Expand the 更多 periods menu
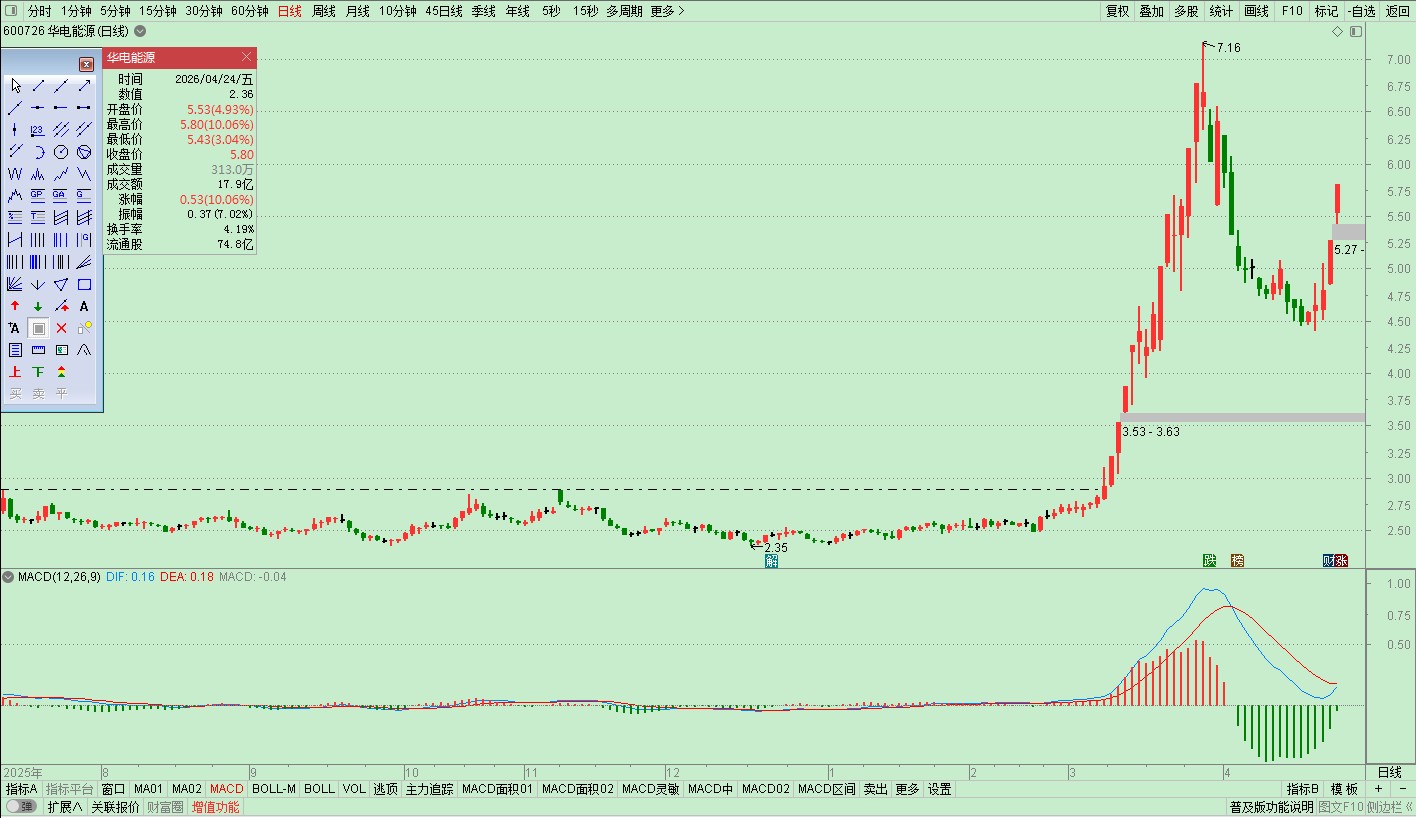This screenshot has height=818, width=1416. click(x=667, y=11)
